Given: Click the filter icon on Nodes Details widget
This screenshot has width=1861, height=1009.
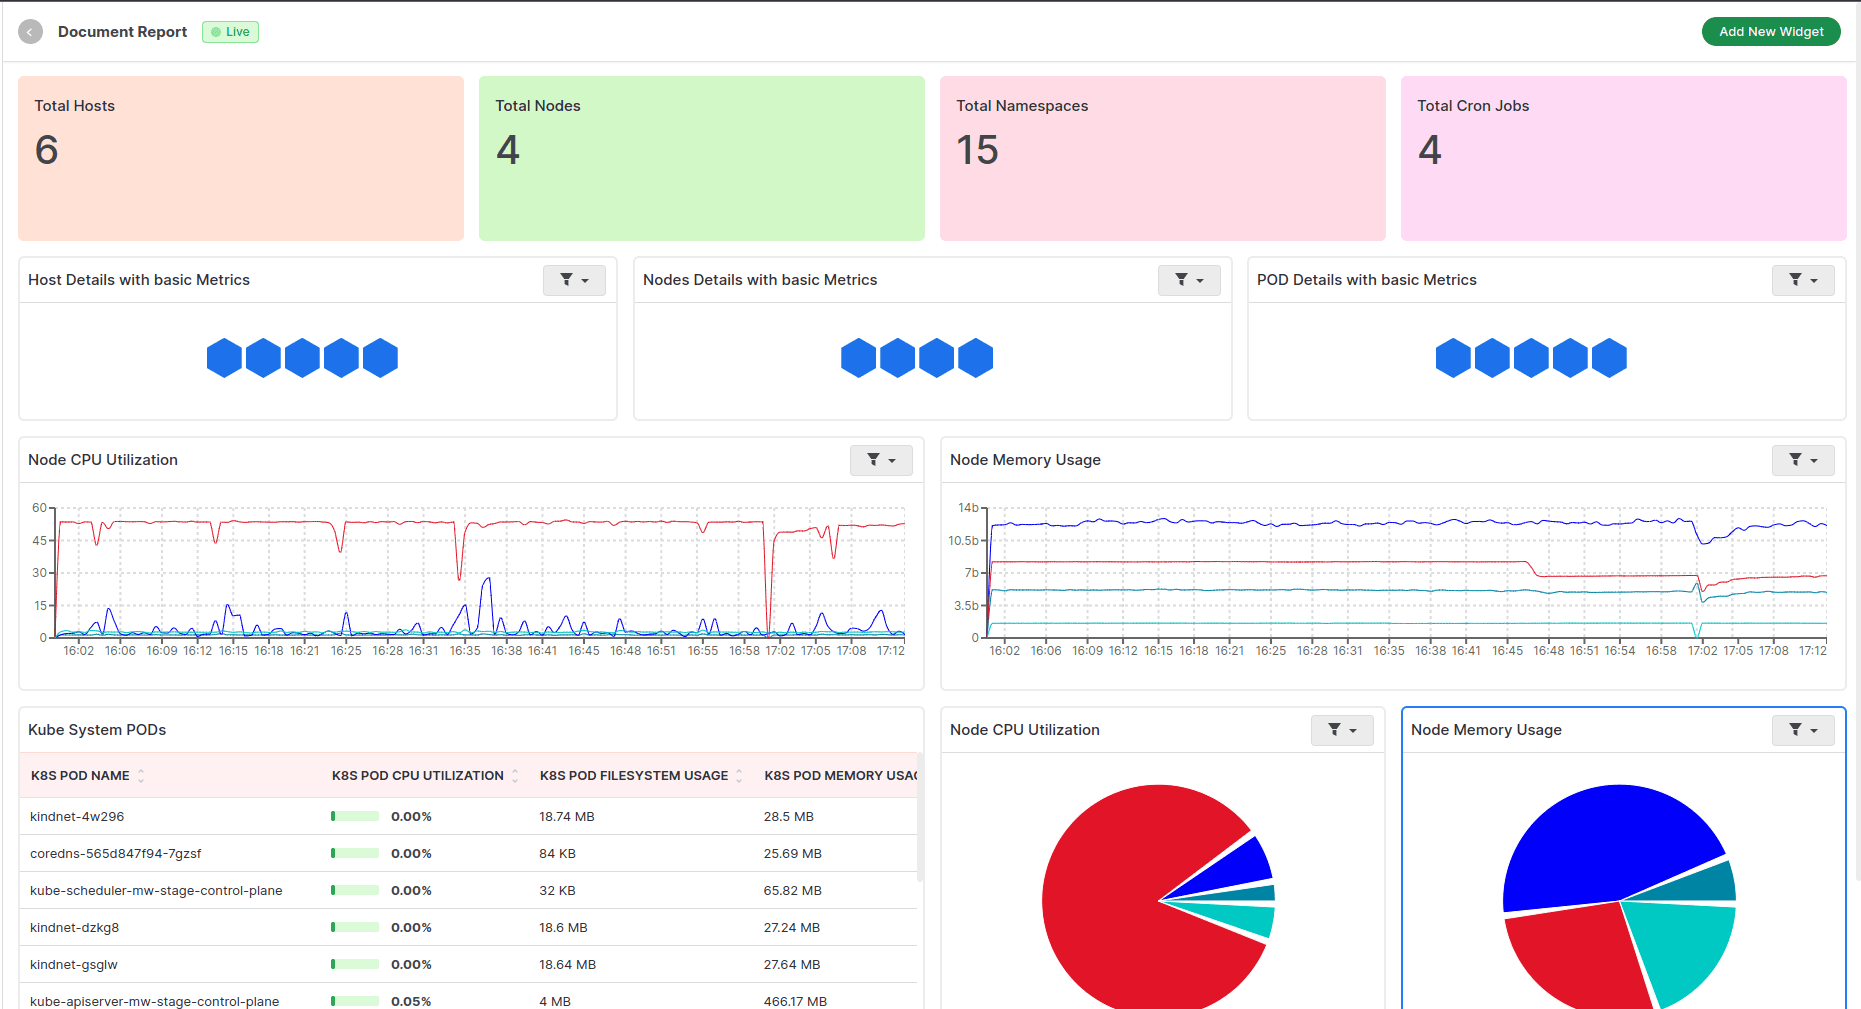Looking at the screenshot, I should click(x=1181, y=280).
